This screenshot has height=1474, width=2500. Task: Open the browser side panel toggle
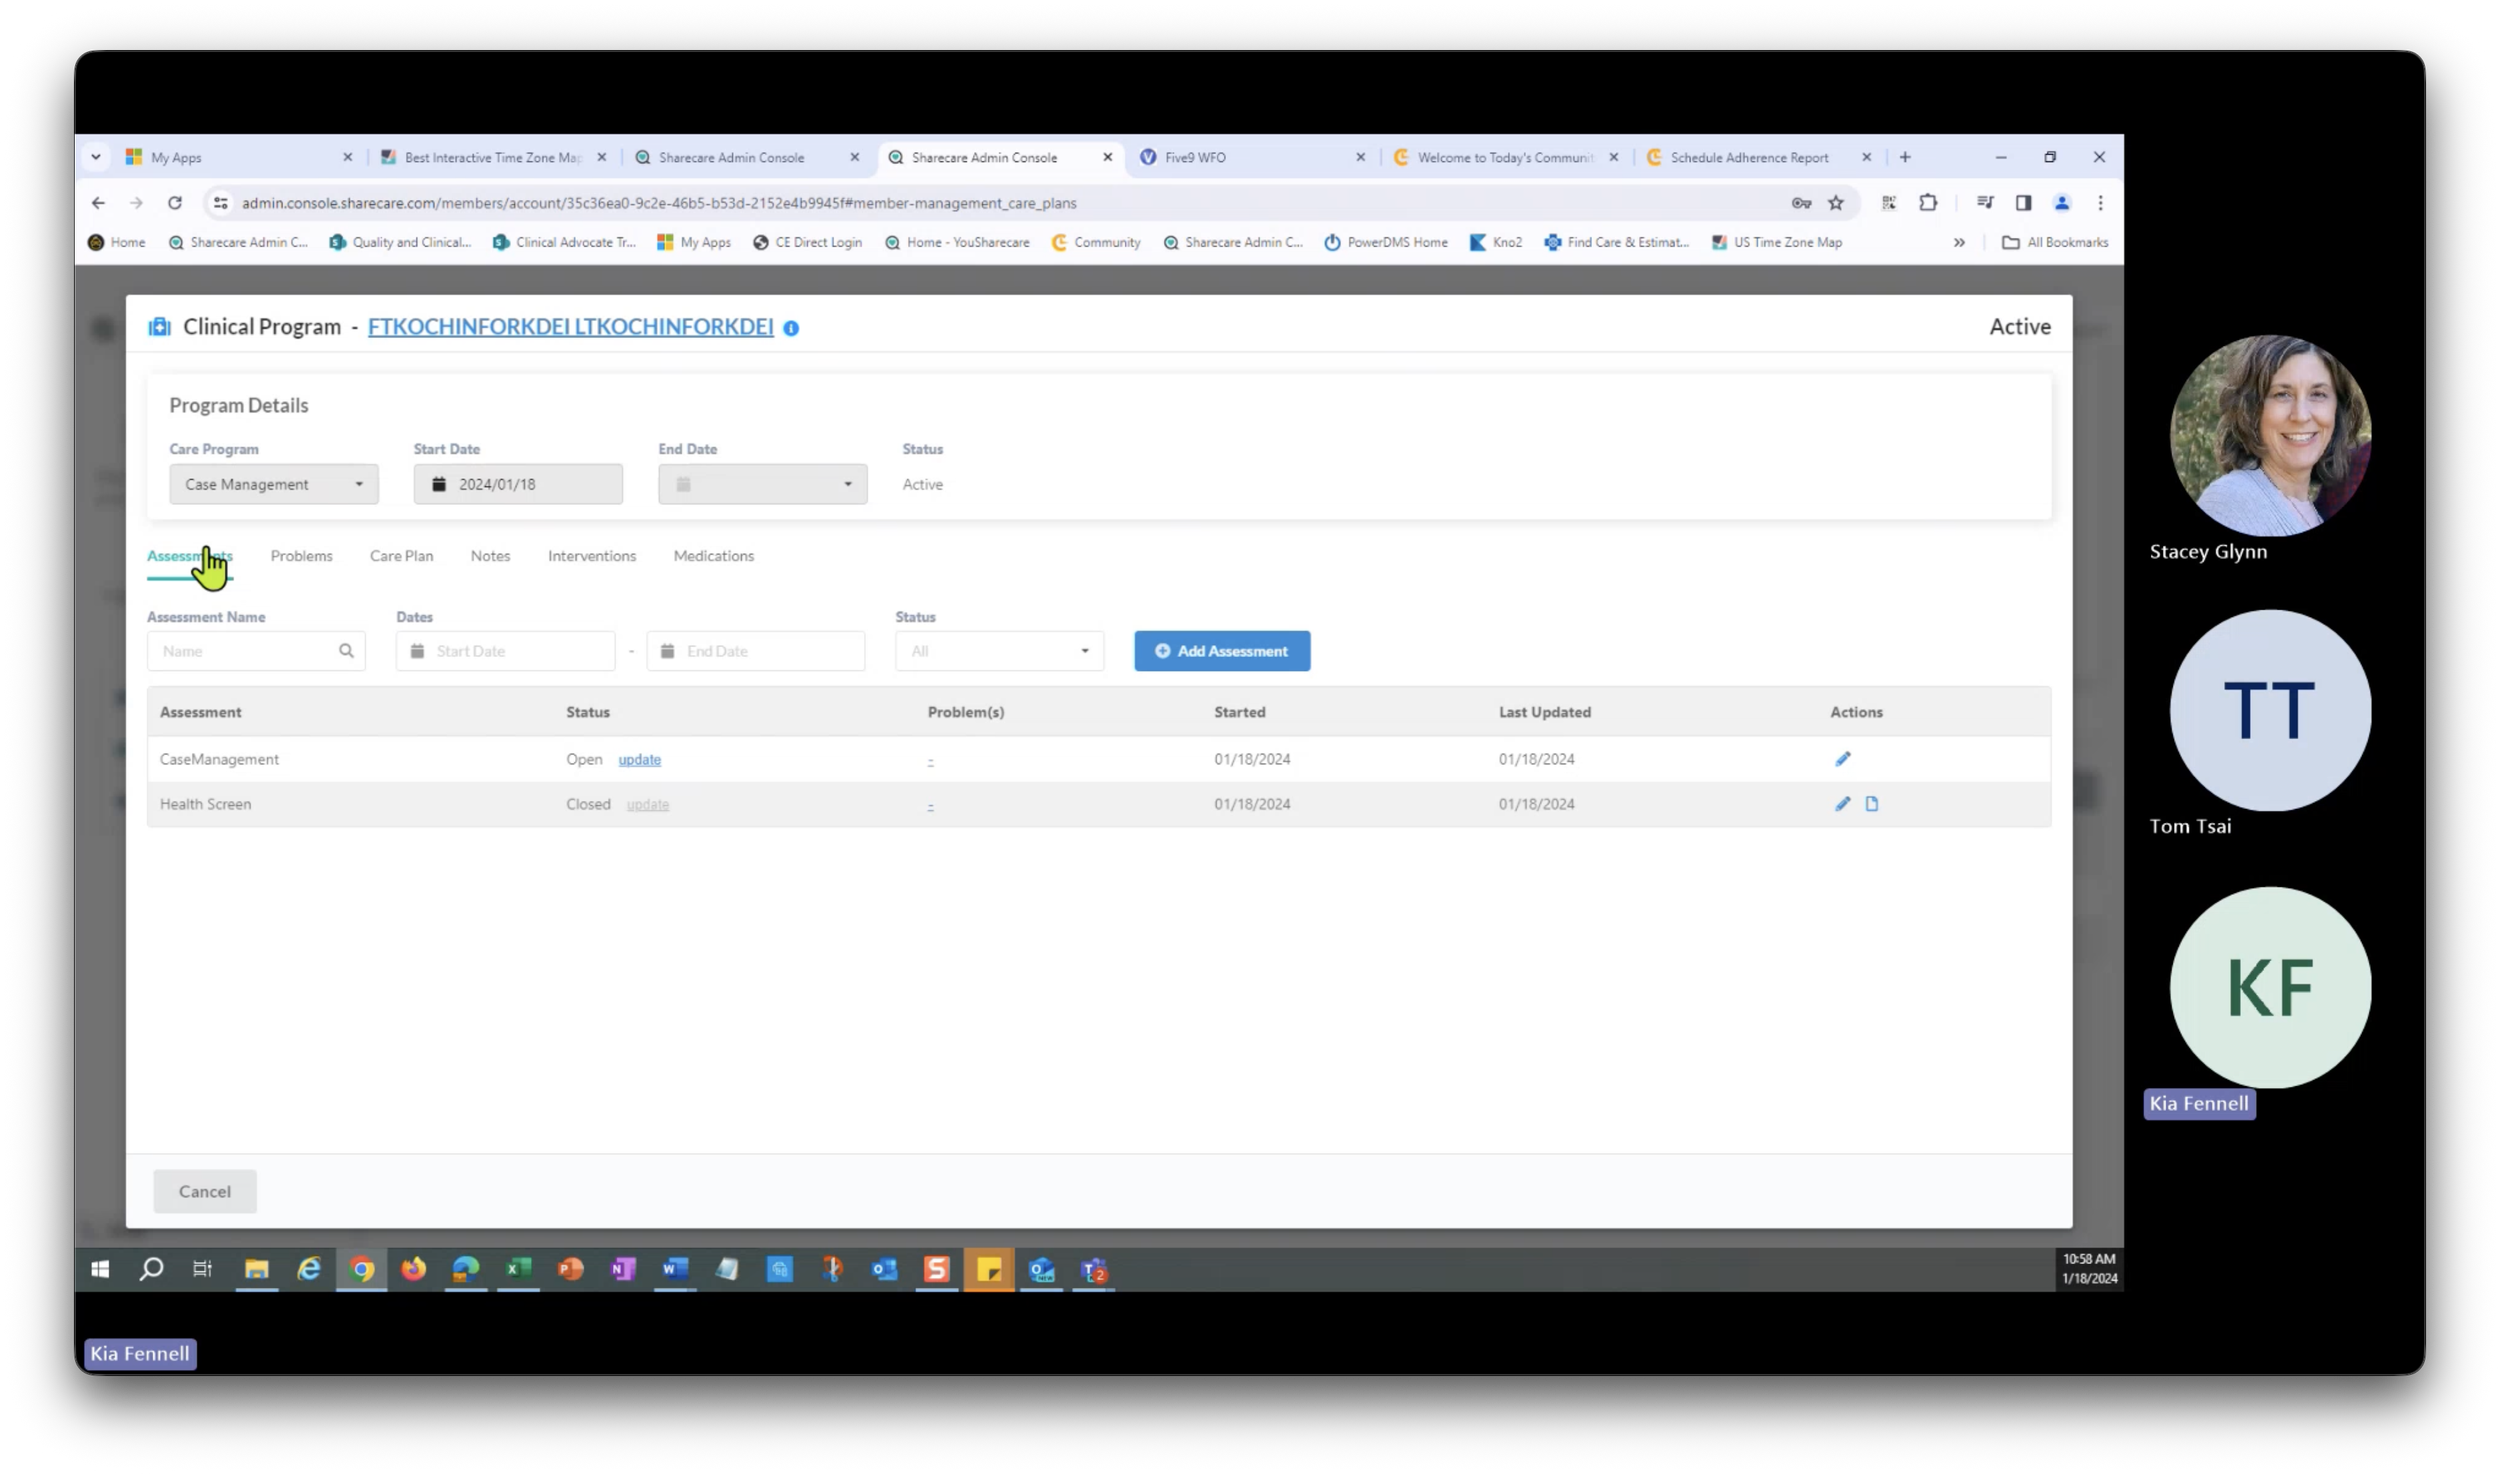point(2023,203)
